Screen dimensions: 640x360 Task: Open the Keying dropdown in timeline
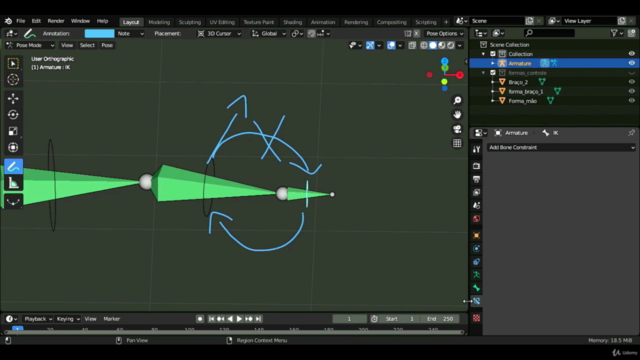(68, 319)
